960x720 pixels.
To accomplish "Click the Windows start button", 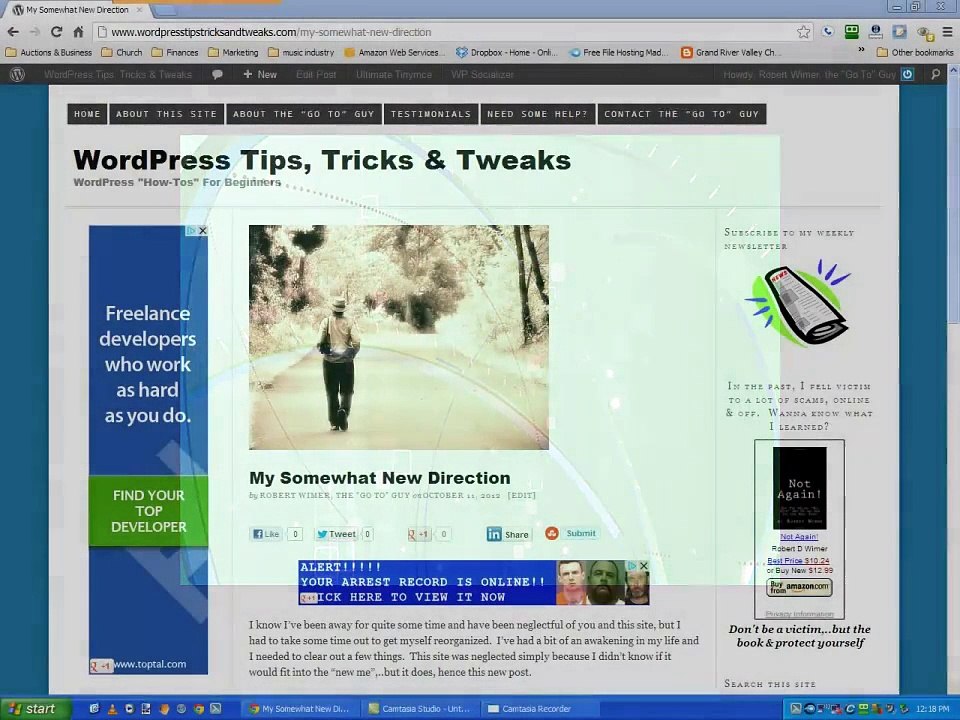I will click(x=36, y=708).
